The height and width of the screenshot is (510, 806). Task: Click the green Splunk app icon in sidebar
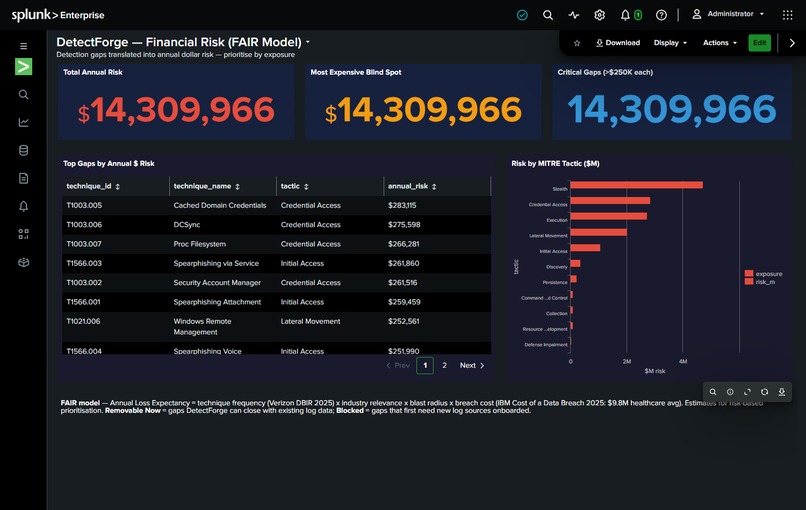pos(24,67)
